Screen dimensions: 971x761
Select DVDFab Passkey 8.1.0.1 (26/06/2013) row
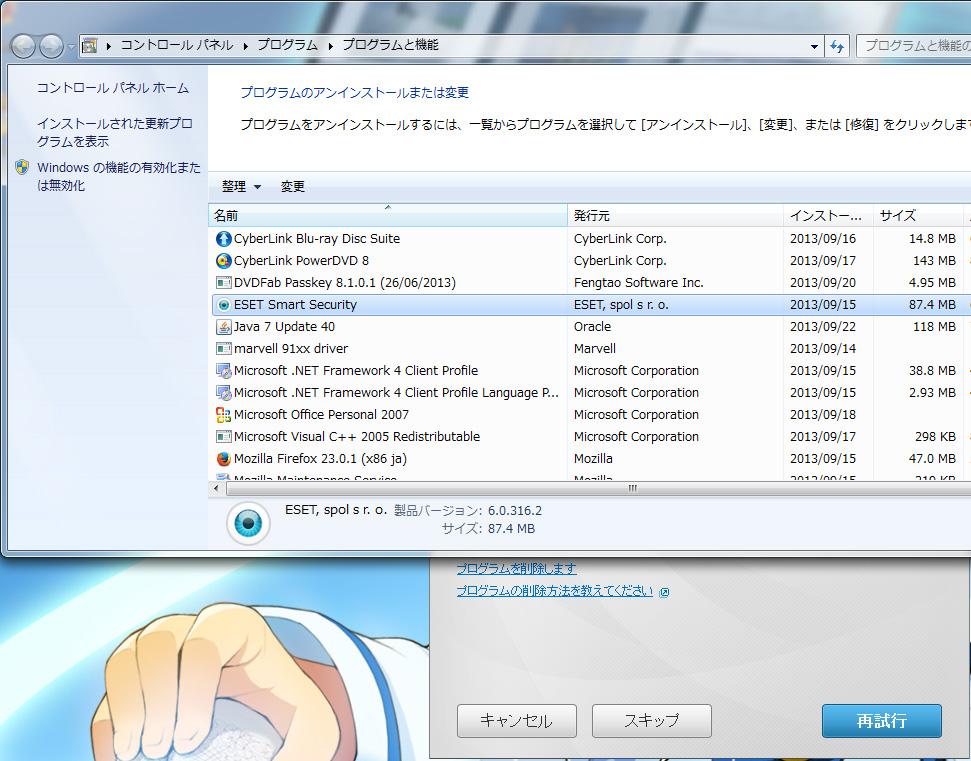coord(344,283)
